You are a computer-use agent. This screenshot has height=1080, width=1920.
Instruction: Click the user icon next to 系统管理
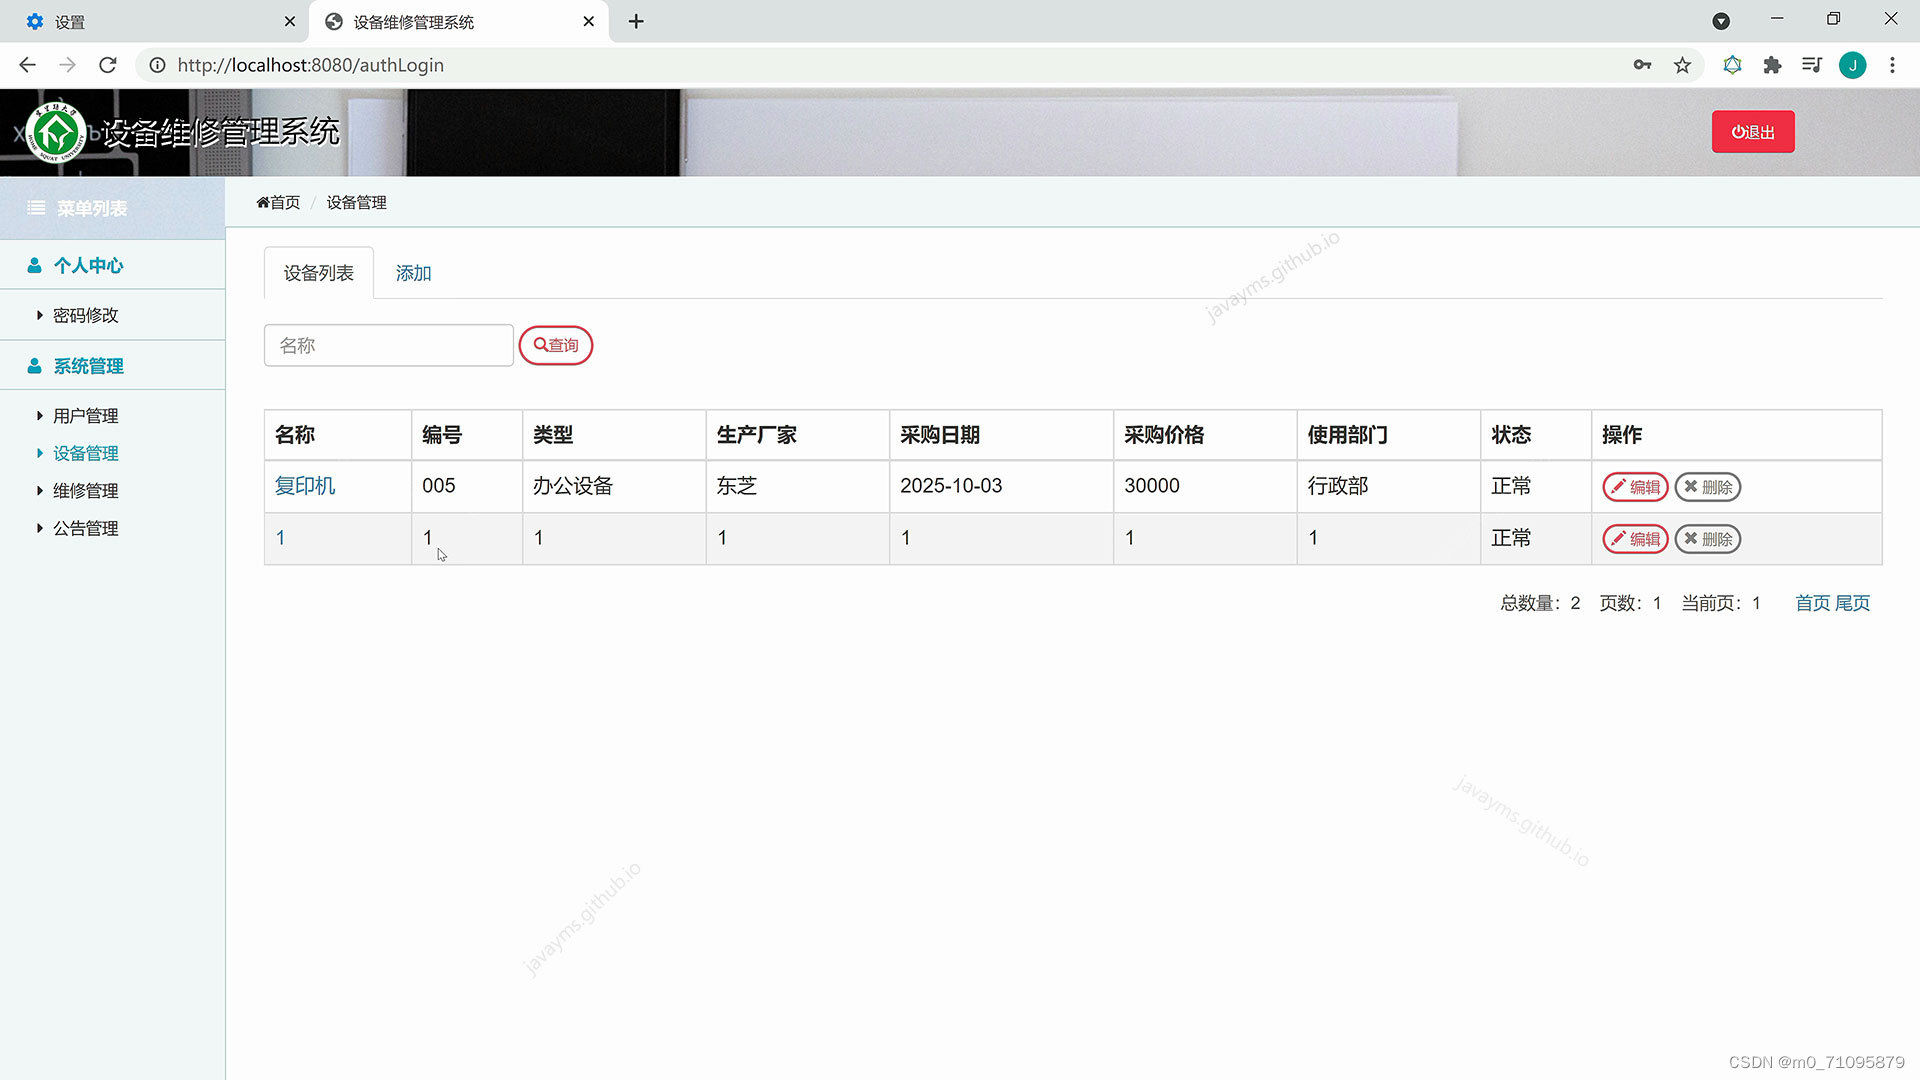tap(34, 366)
